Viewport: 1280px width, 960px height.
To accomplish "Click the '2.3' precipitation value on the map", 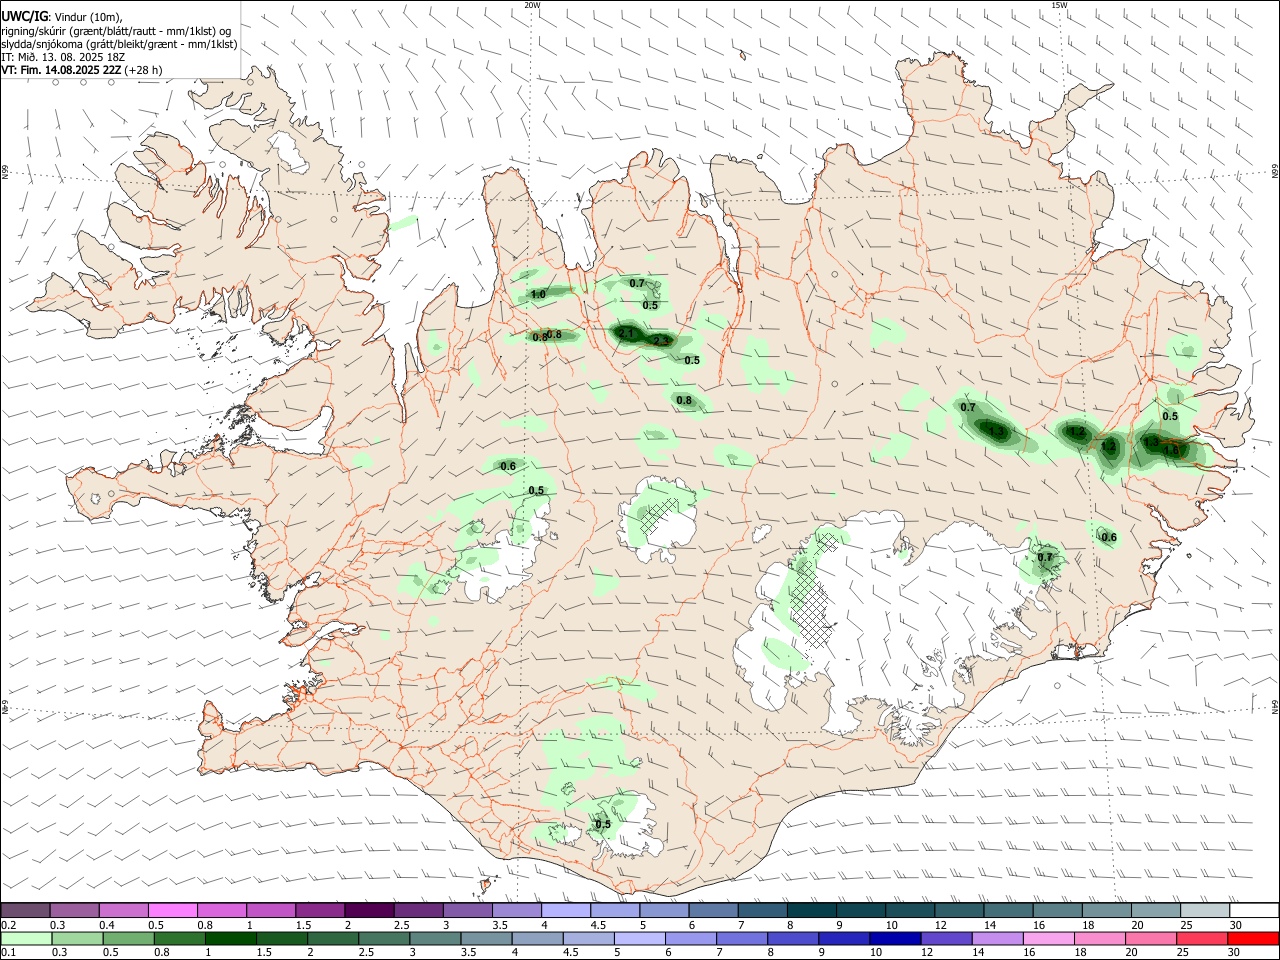I will tap(661, 342).
